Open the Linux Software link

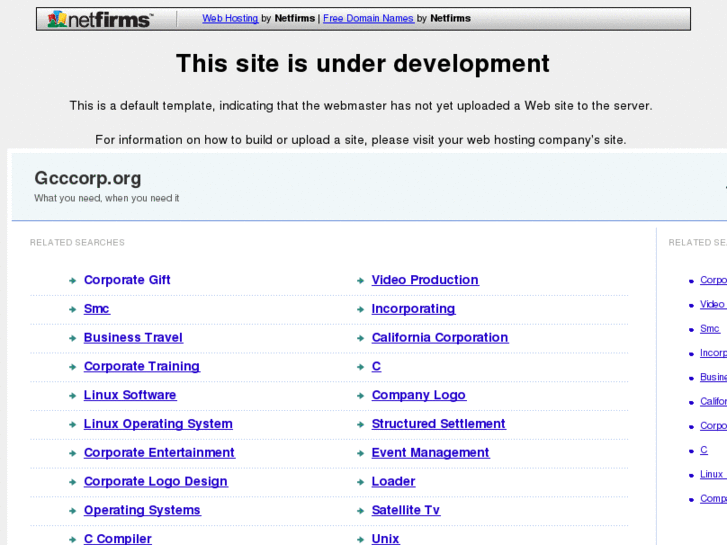130,395
